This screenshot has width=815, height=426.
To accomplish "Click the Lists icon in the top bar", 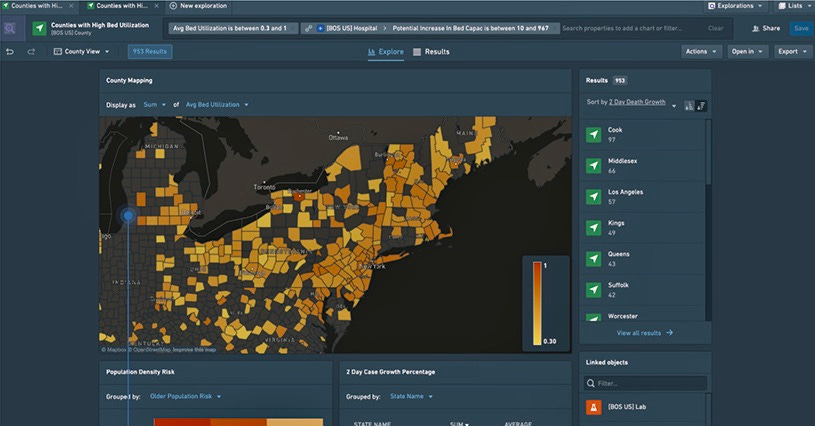I will [782, 6].
